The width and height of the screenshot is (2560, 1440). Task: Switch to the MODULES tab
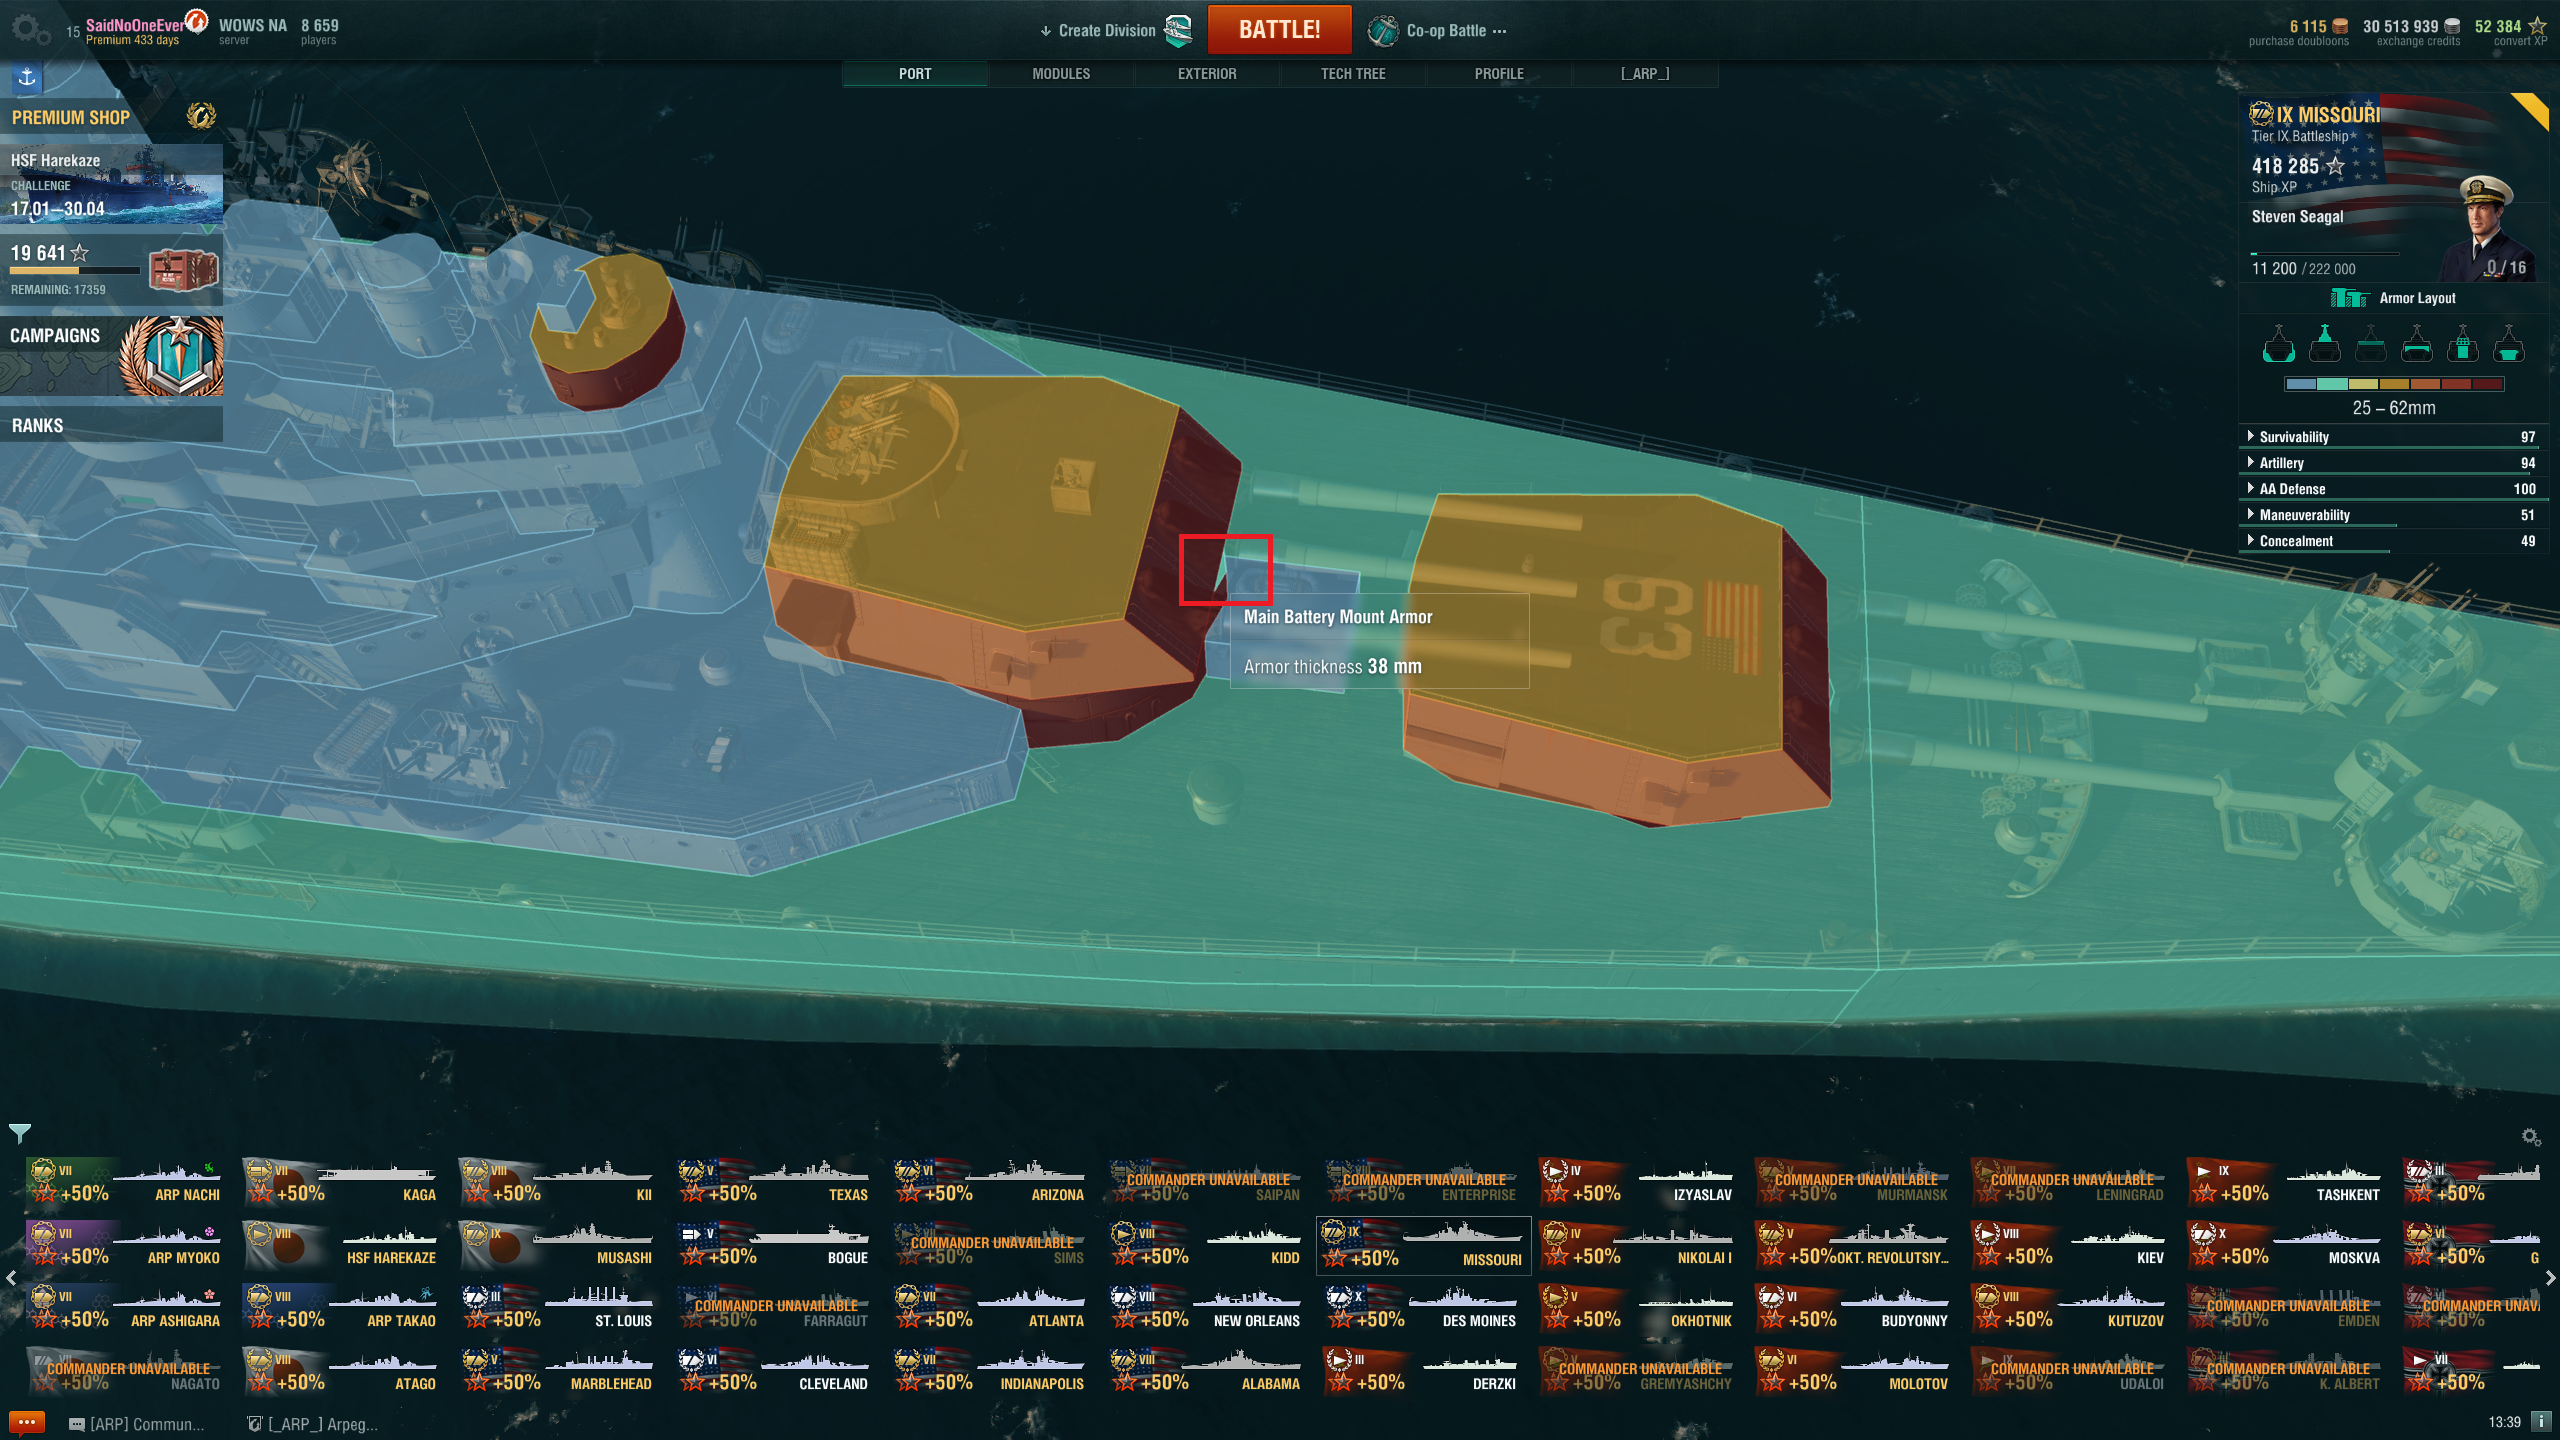pyautogui.click(x=1061, y=74)
